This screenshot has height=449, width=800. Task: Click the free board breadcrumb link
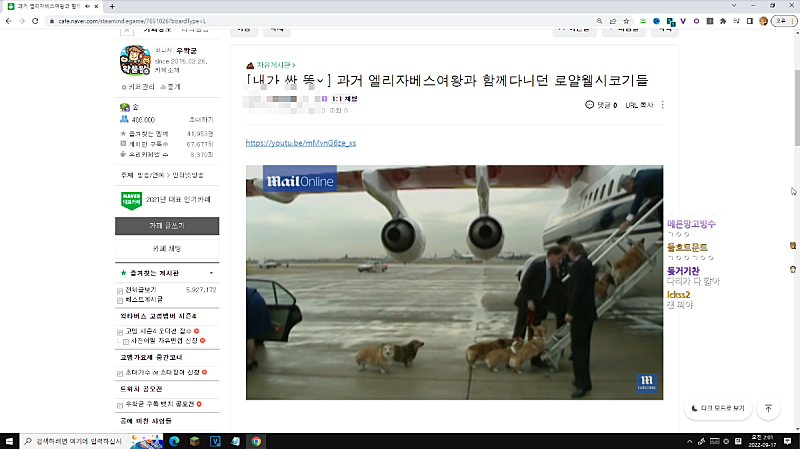tap(276, 65)
